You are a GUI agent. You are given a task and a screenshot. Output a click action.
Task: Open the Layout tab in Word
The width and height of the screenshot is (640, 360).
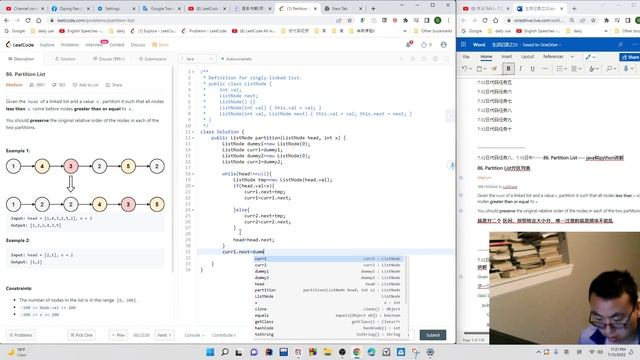[x=527, y=57]
